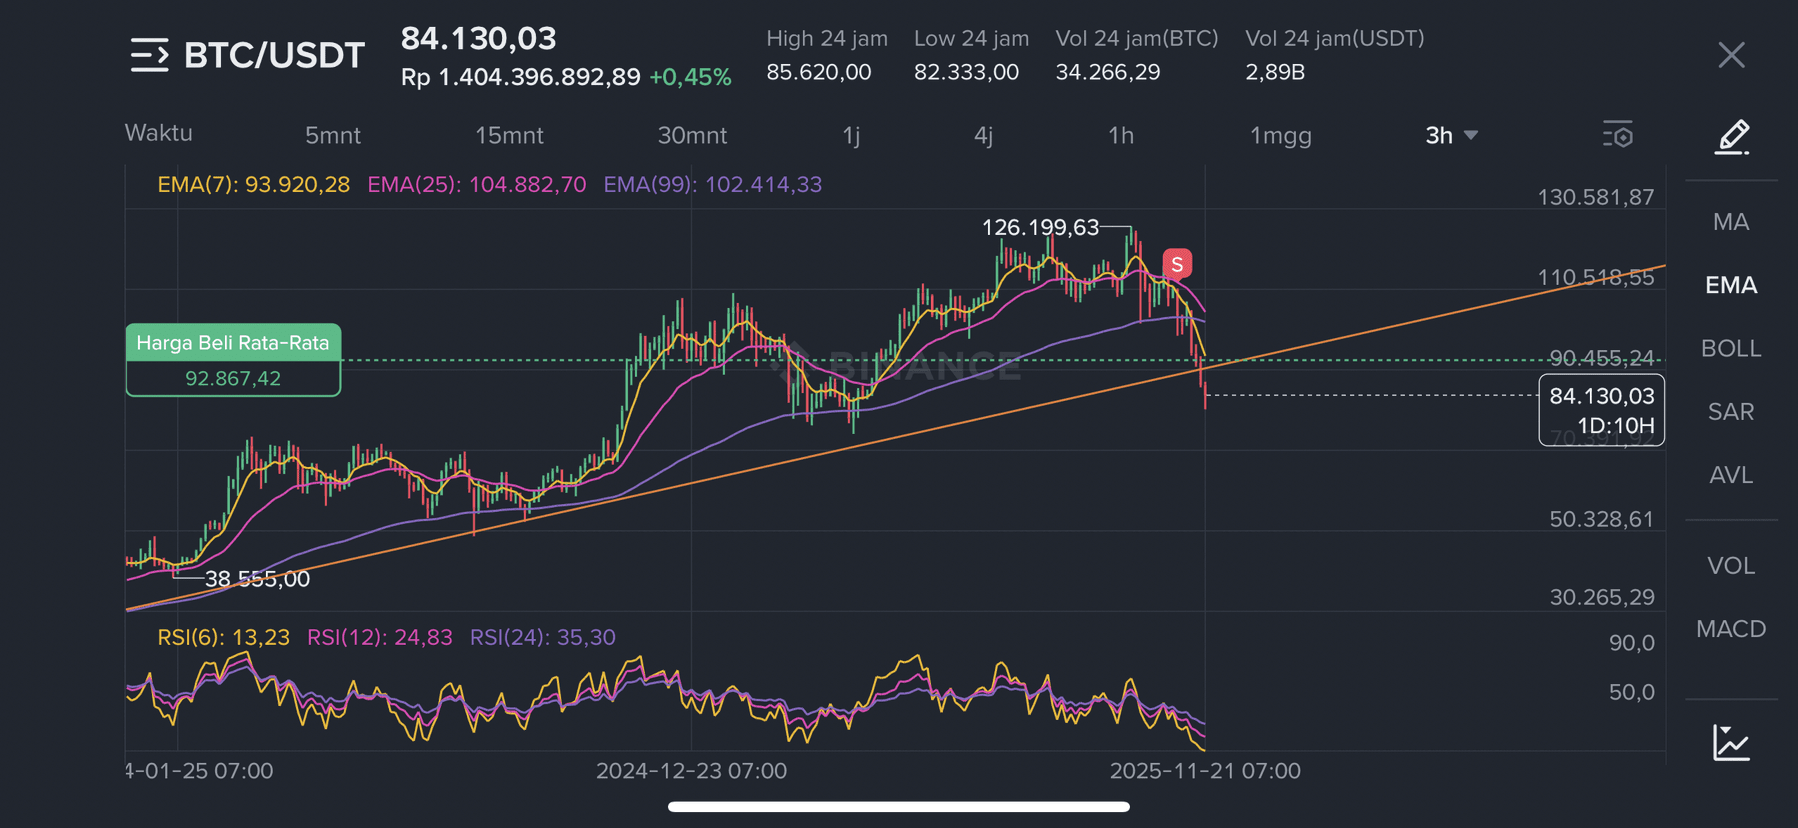
Task: Tap the 110.518,55 price axis label
Action: pos(1595,278)
